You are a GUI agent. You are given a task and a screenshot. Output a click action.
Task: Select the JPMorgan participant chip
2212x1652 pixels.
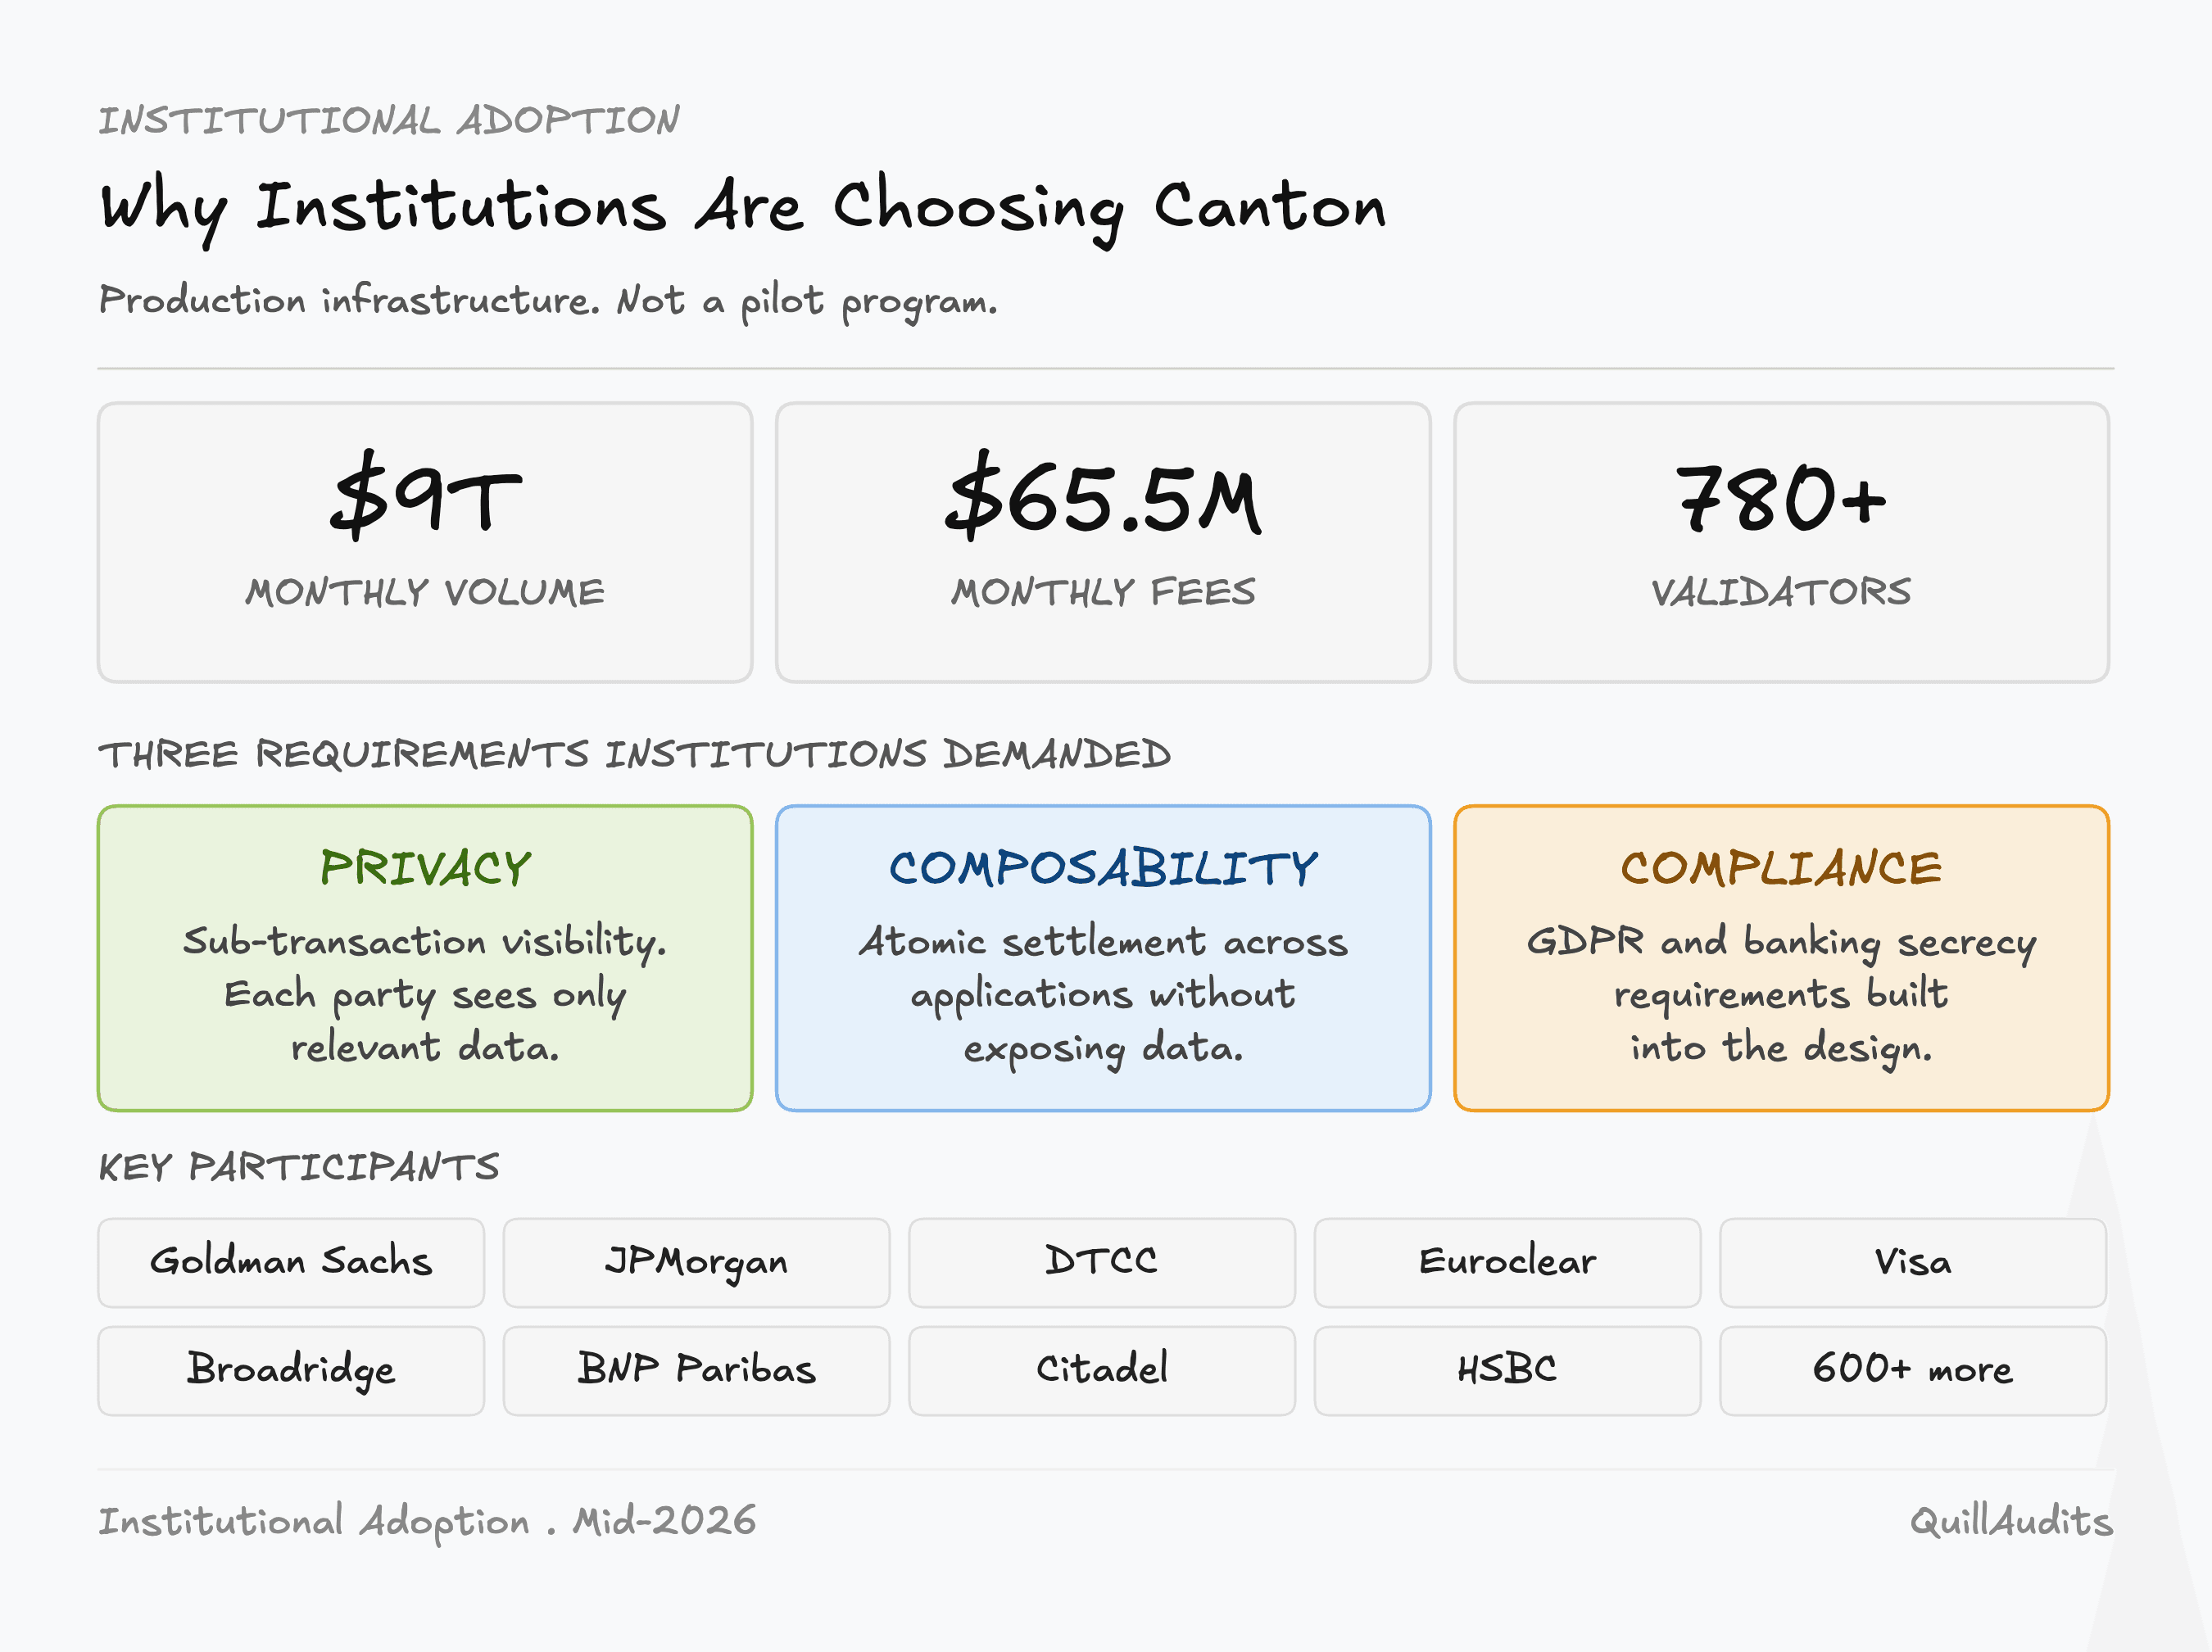pos(697,1262)
